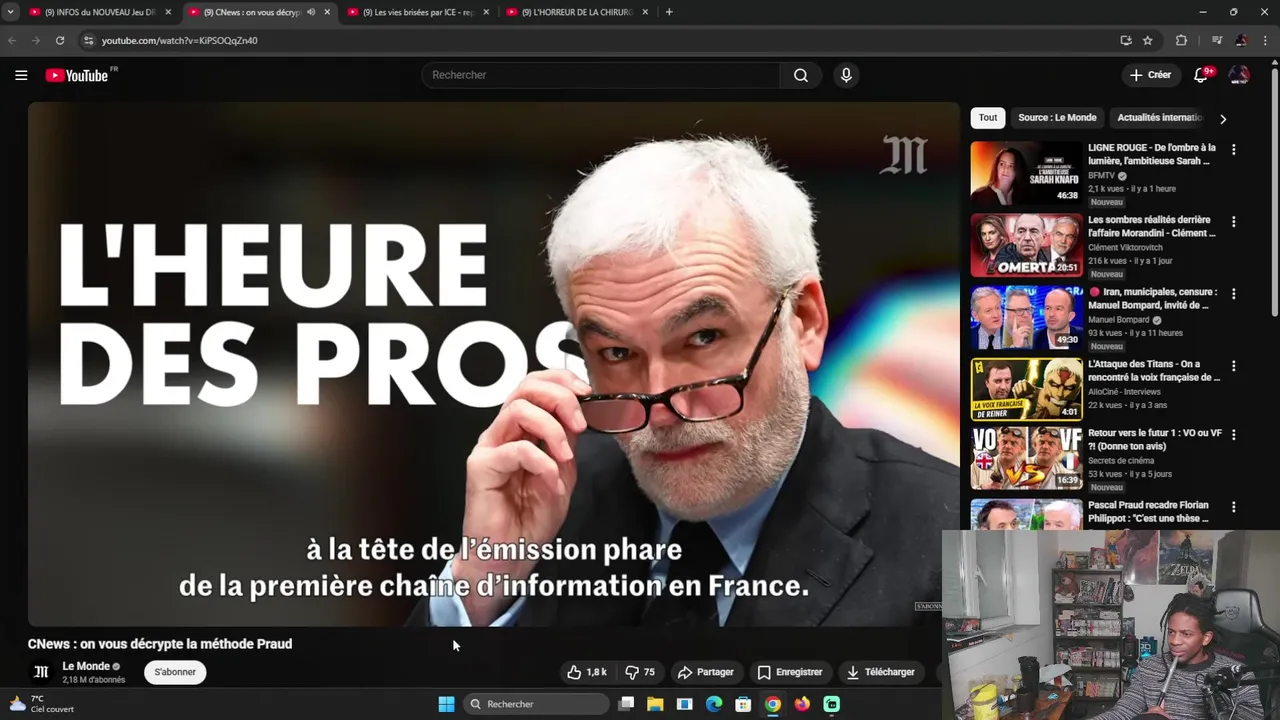Open options menu for Retour vers le futur video
The image size is (1280, 720).
click(1233, 435)
